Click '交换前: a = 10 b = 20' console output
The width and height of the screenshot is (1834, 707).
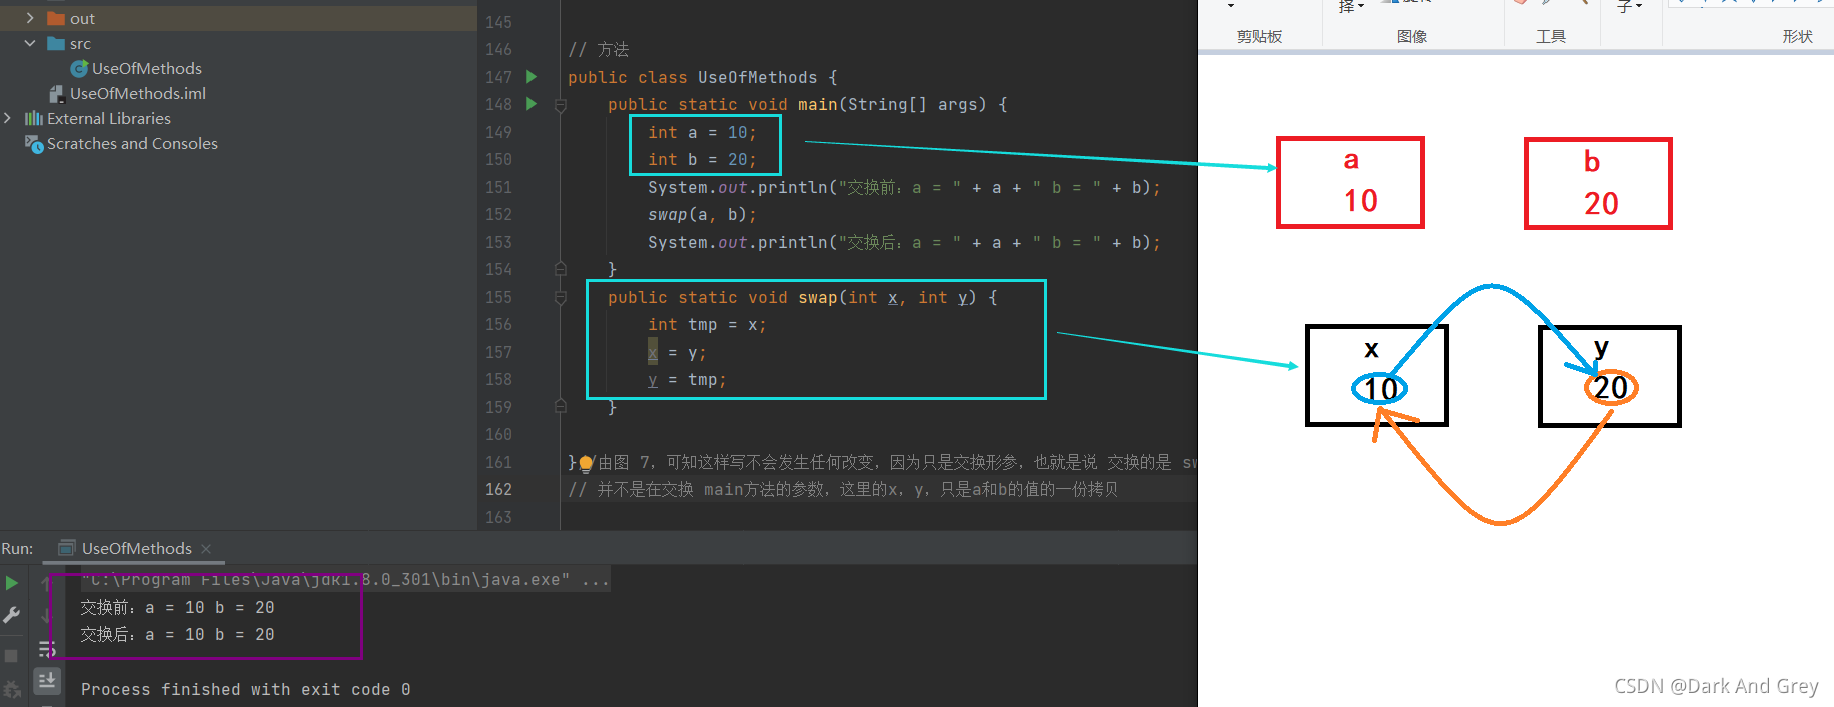click(177, 607)
